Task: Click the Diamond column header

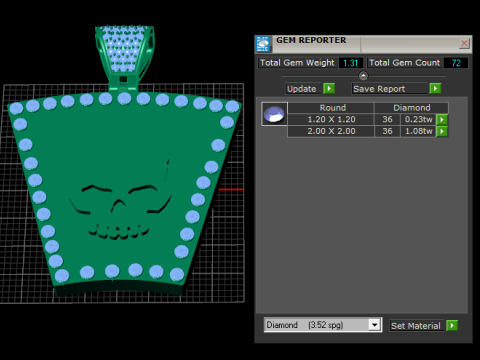Action: tap(411, 108)
